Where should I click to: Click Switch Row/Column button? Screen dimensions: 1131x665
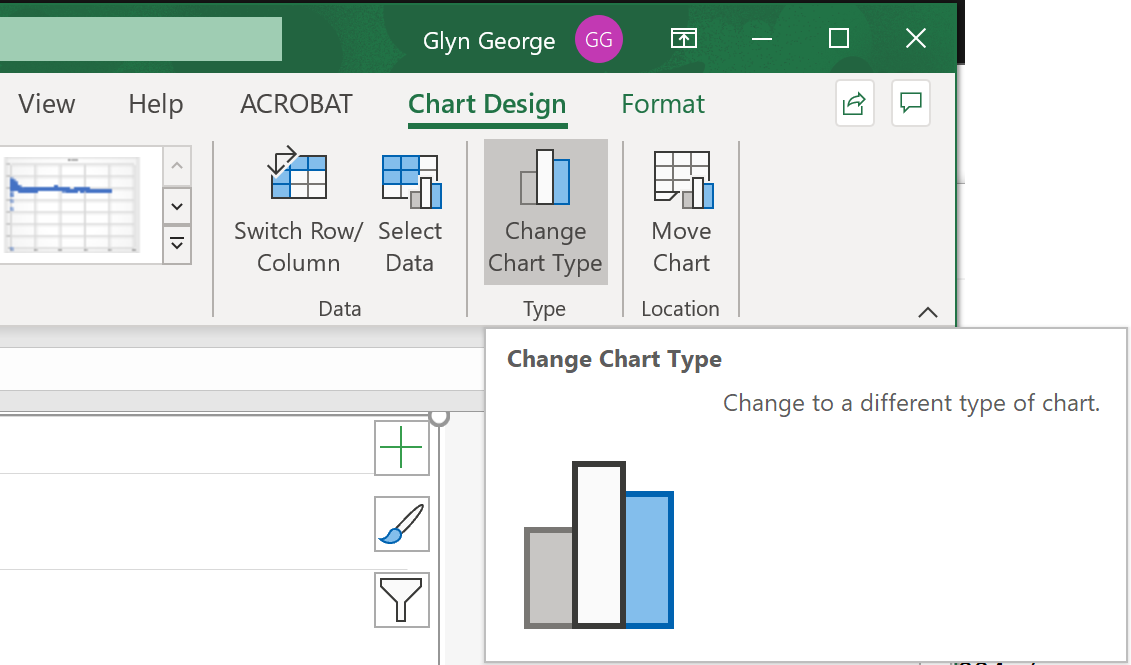[x=299, y=212]
